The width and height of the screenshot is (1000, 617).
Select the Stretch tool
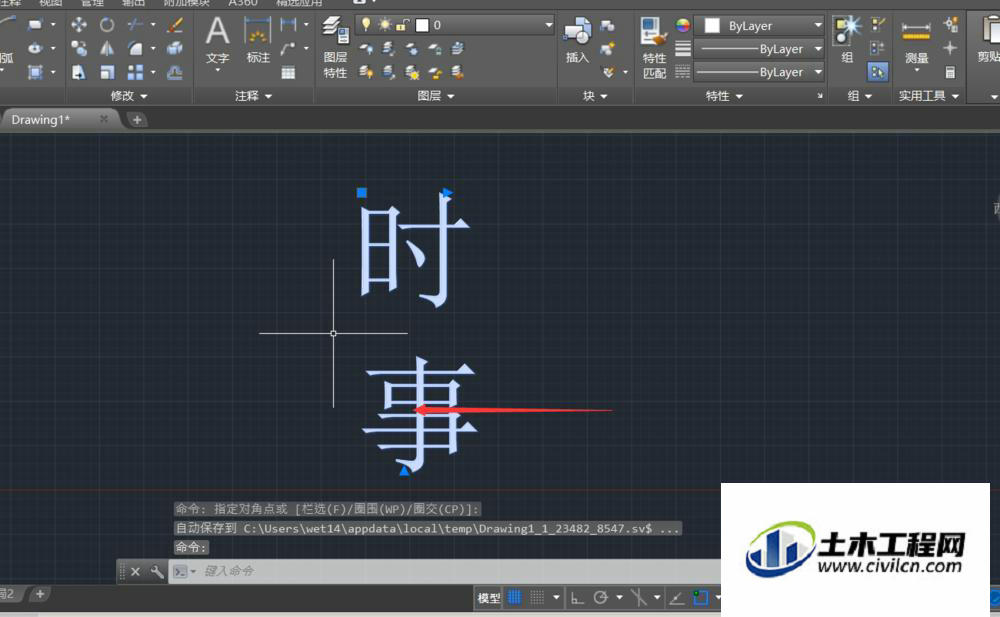(x=79, y=72)
